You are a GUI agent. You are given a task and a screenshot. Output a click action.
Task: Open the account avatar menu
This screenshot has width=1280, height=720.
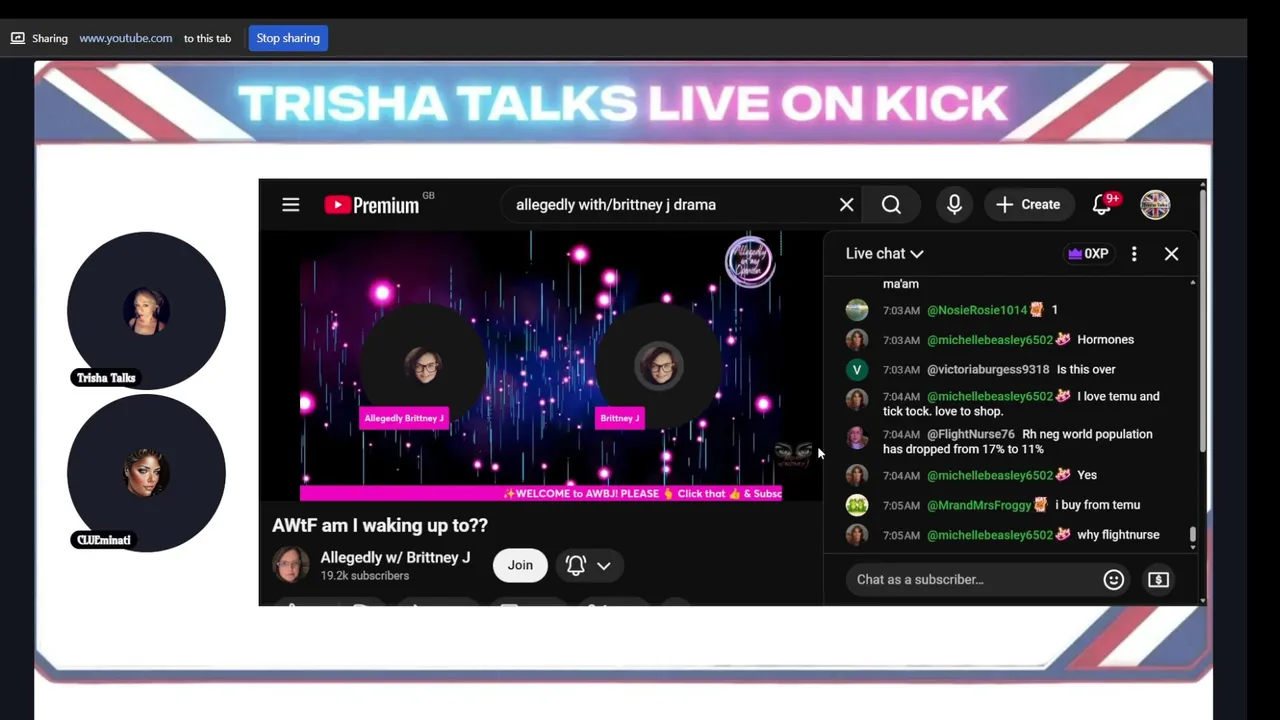click(1155, 205)
